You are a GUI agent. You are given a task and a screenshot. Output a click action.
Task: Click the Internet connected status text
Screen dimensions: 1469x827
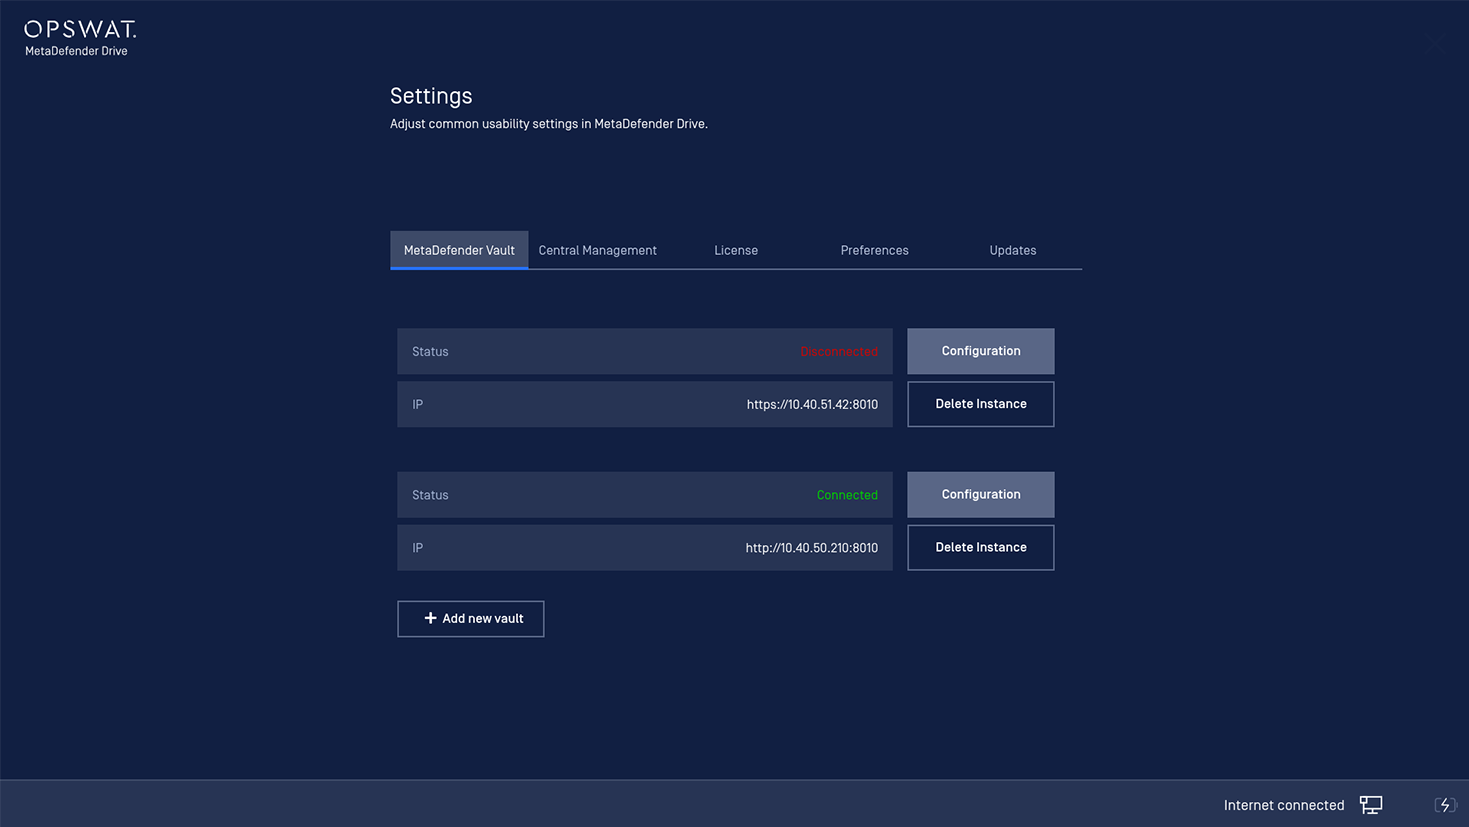1284,805
